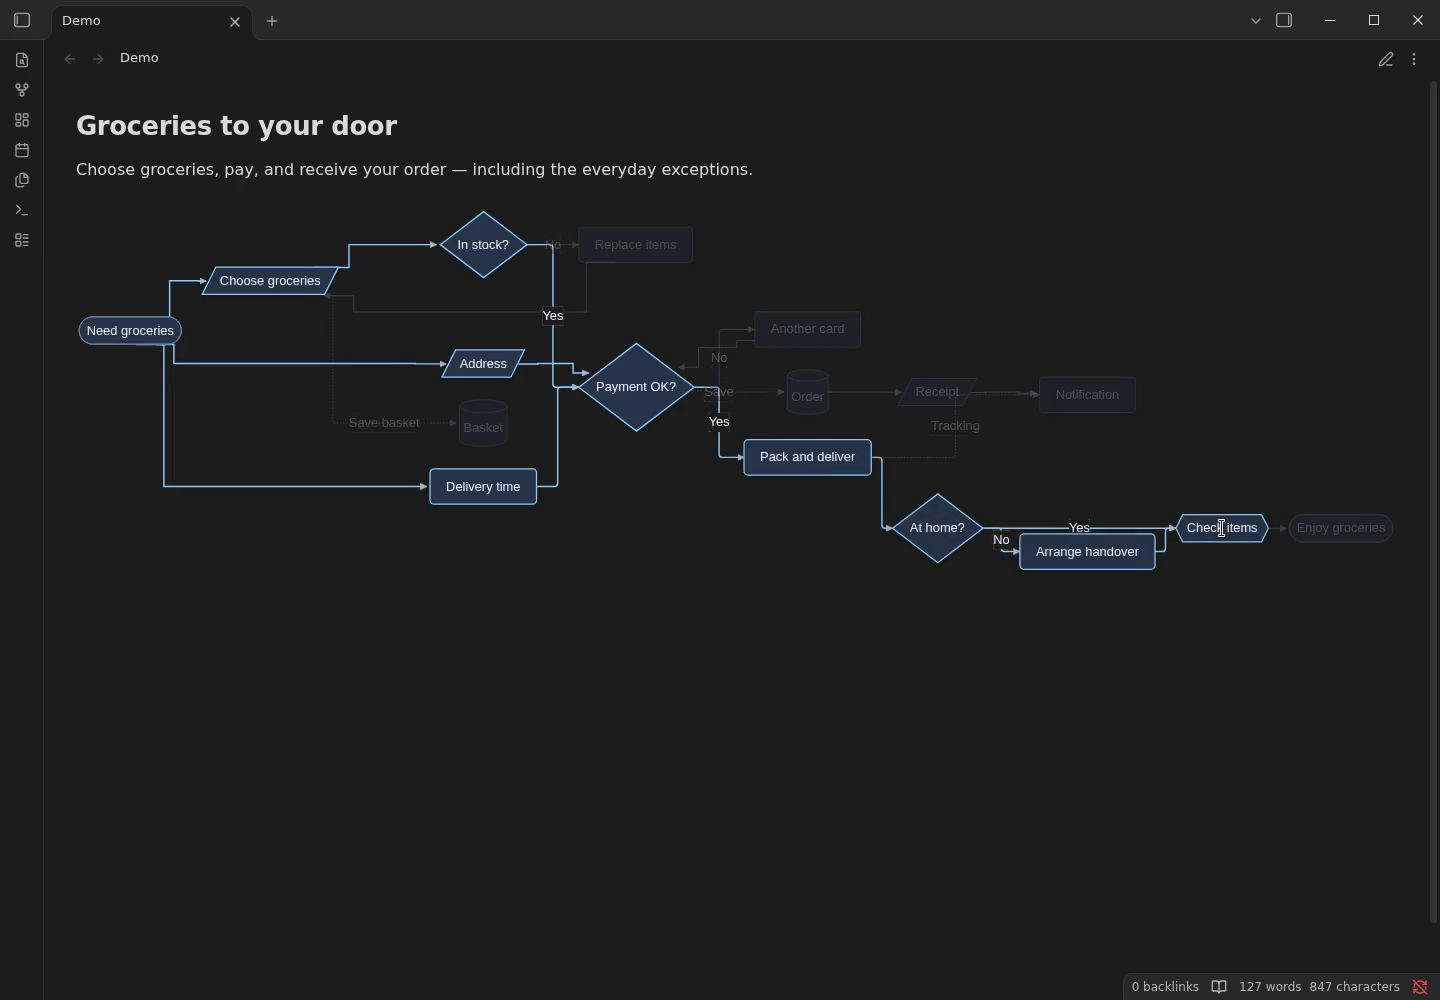
Task: Select the In stock? decision diamond
Action: 483,245
